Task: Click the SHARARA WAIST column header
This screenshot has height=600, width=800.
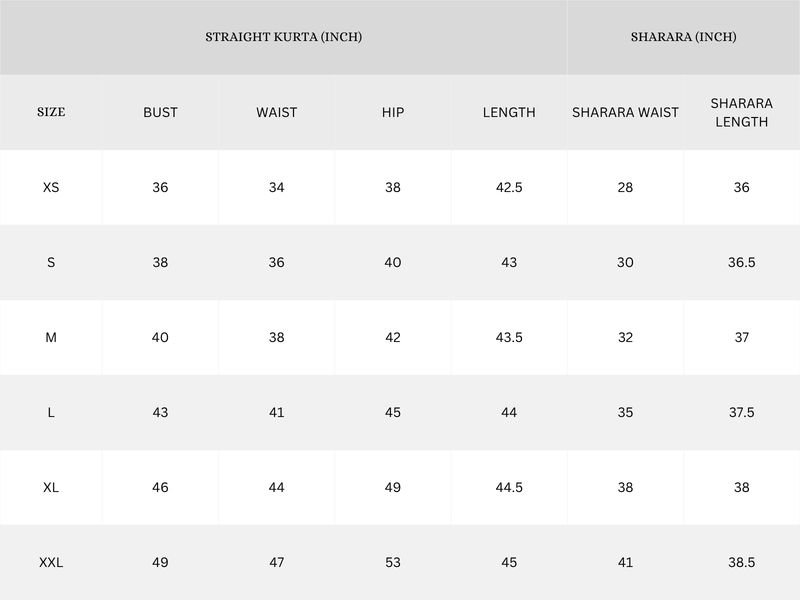Action: tap(625, 112)
